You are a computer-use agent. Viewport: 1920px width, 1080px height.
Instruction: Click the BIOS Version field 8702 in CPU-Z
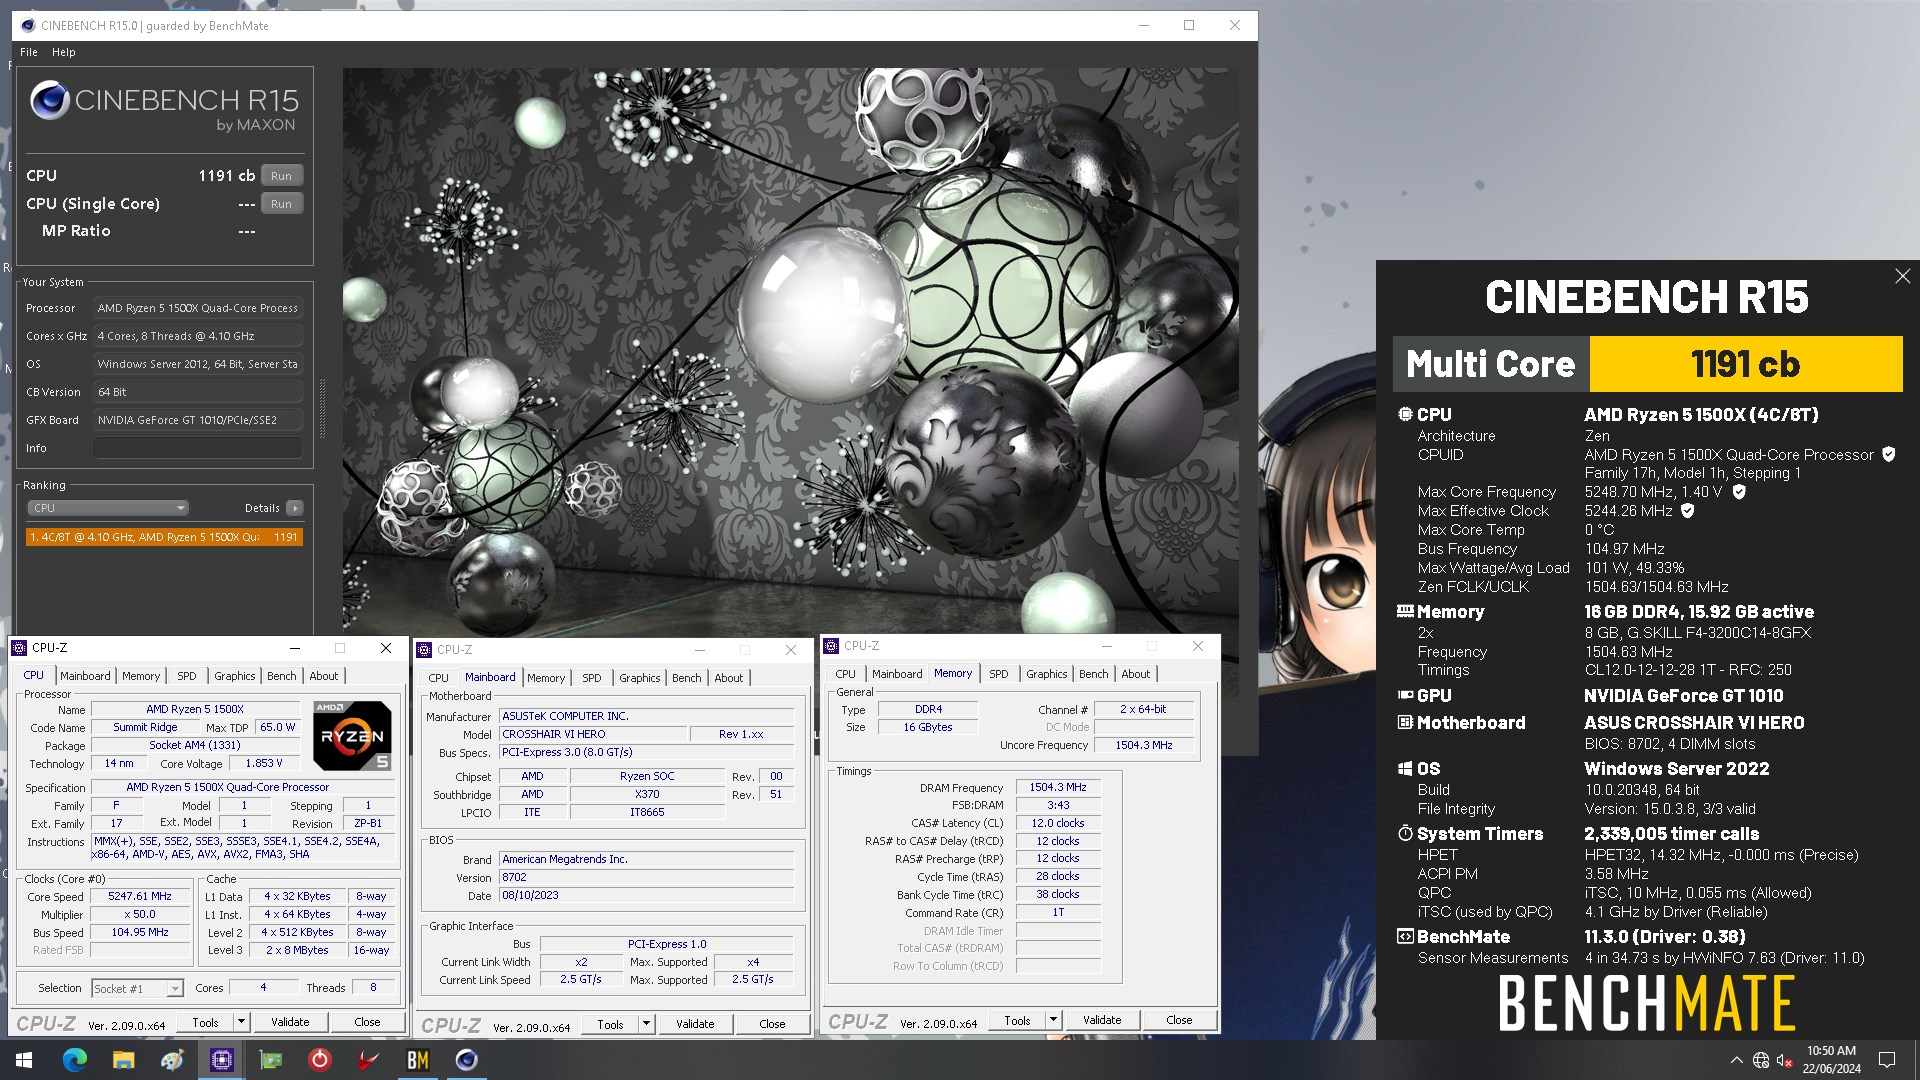tap(647, 877)
